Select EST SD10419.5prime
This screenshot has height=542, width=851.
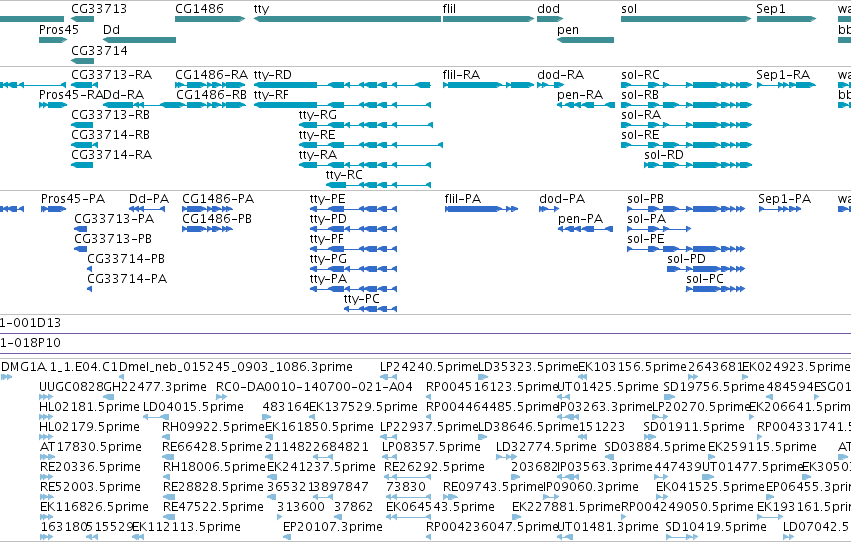[x=716, y=527]
